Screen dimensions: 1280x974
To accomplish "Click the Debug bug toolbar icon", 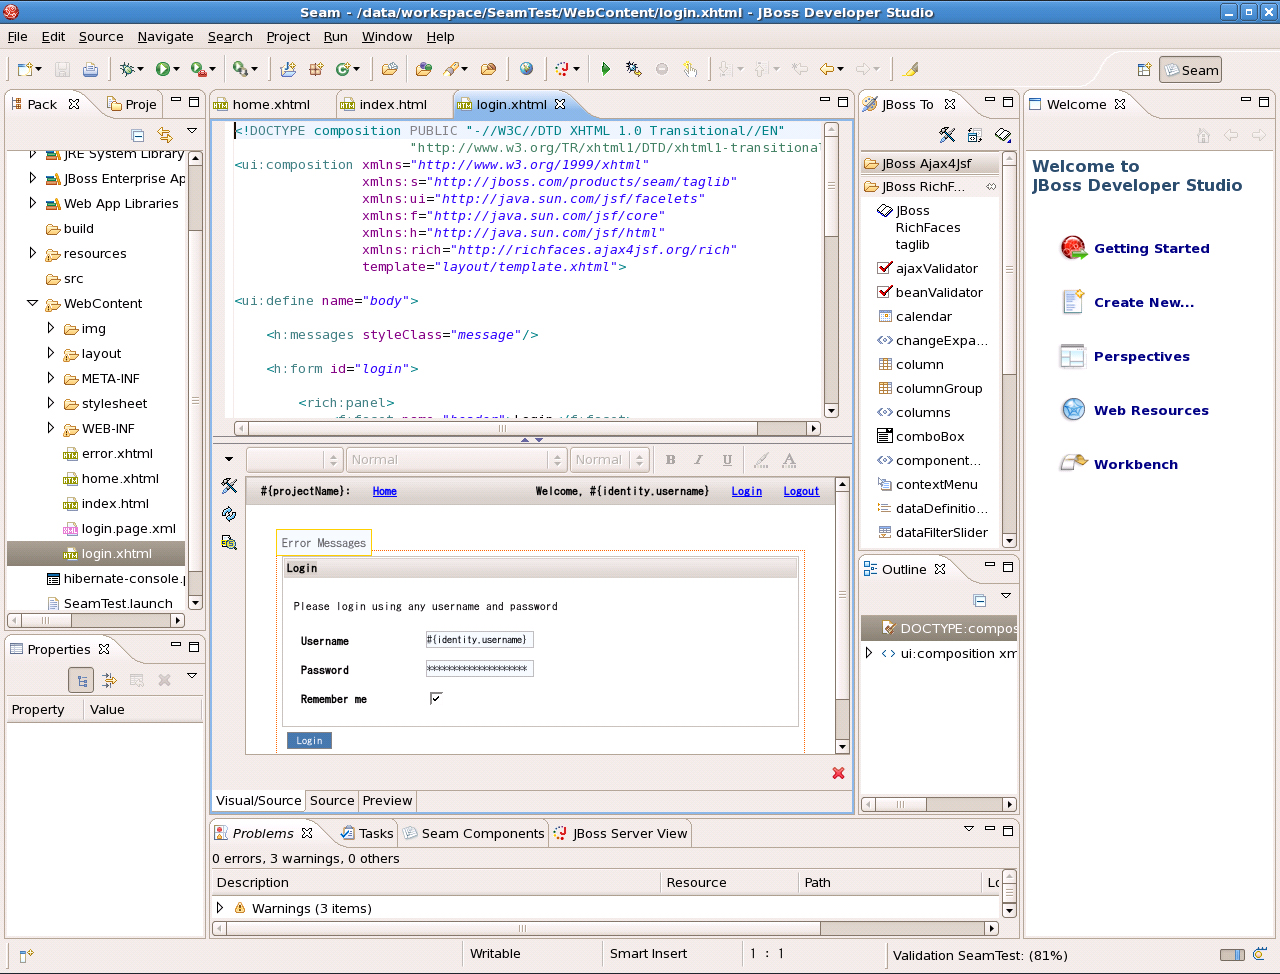I will pos(126,69).
